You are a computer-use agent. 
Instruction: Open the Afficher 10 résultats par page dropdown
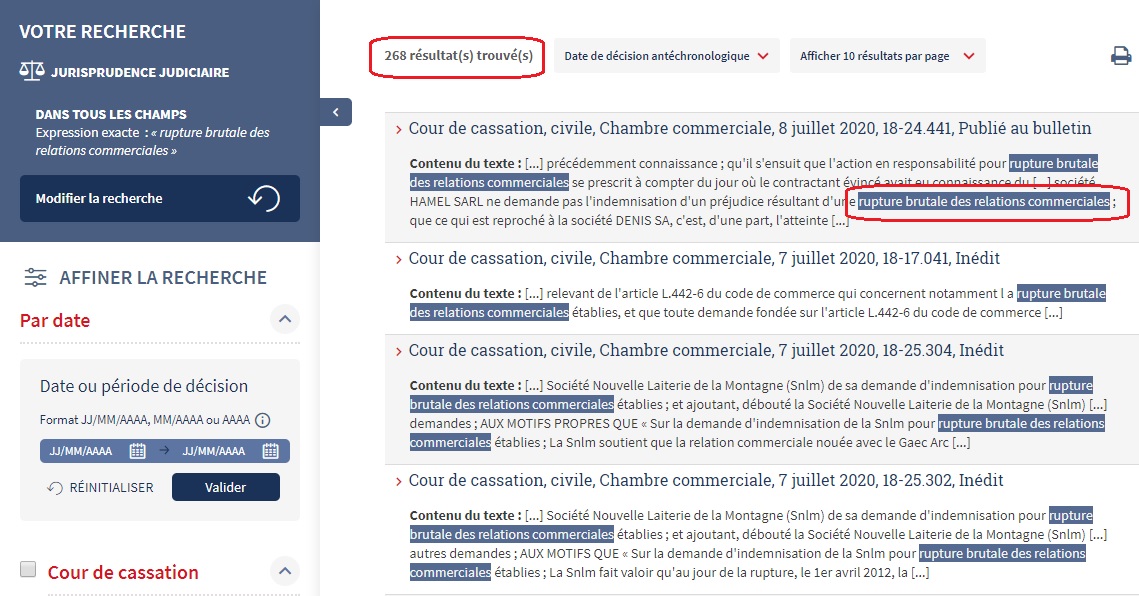(887, 56)
